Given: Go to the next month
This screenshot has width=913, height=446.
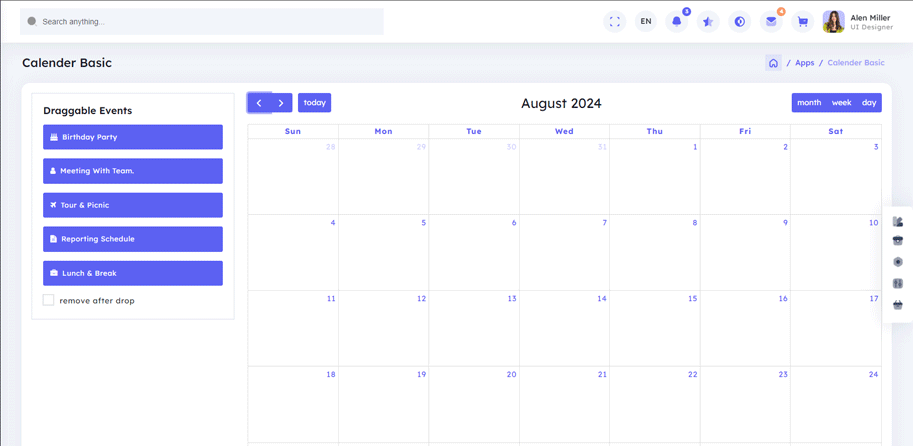Looking at the screenshot, I should pyautogui.click(x=281, y=103).
